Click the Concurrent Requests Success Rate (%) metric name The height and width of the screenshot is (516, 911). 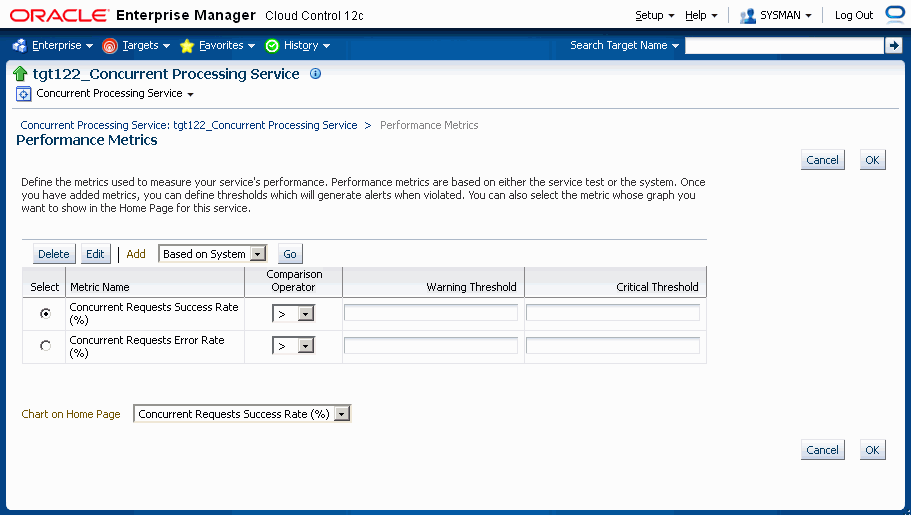pyautogui.click(x=153, y=313)
